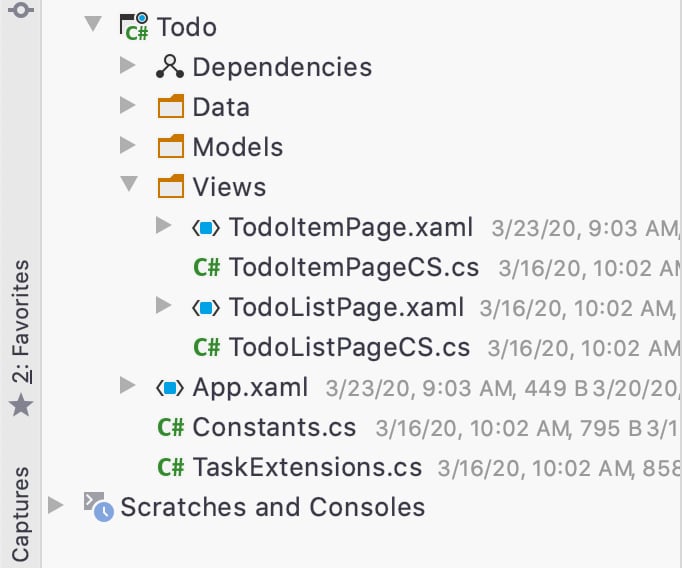Click the Data folder icon
Image resolution: width=682 pixels, height=568 pixels.
pos(171,107)
